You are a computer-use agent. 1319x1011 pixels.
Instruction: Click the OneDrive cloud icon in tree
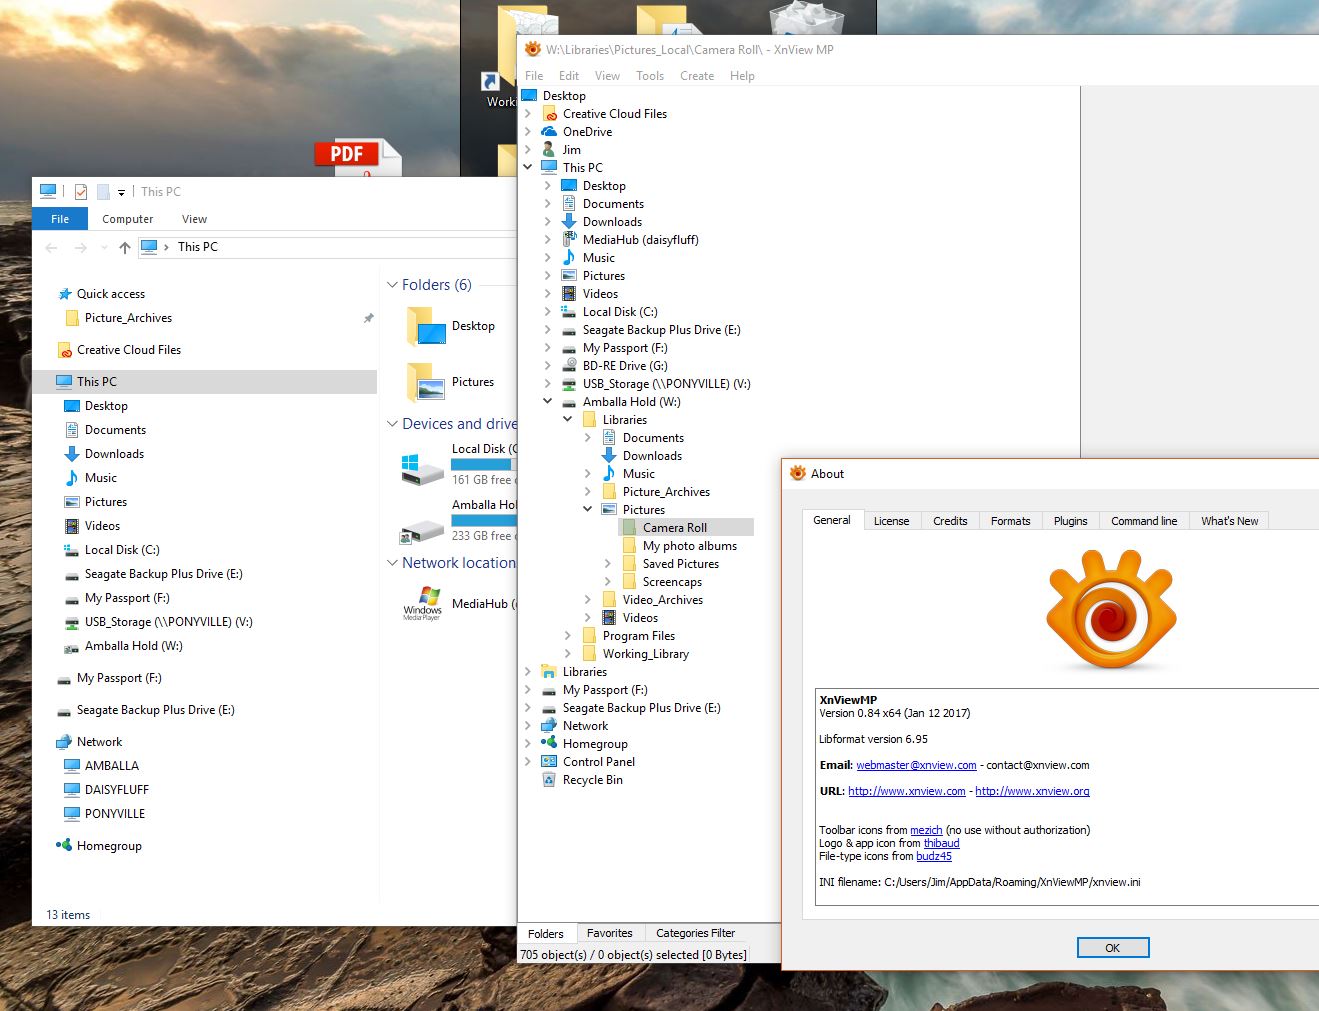tap(549, 132)
